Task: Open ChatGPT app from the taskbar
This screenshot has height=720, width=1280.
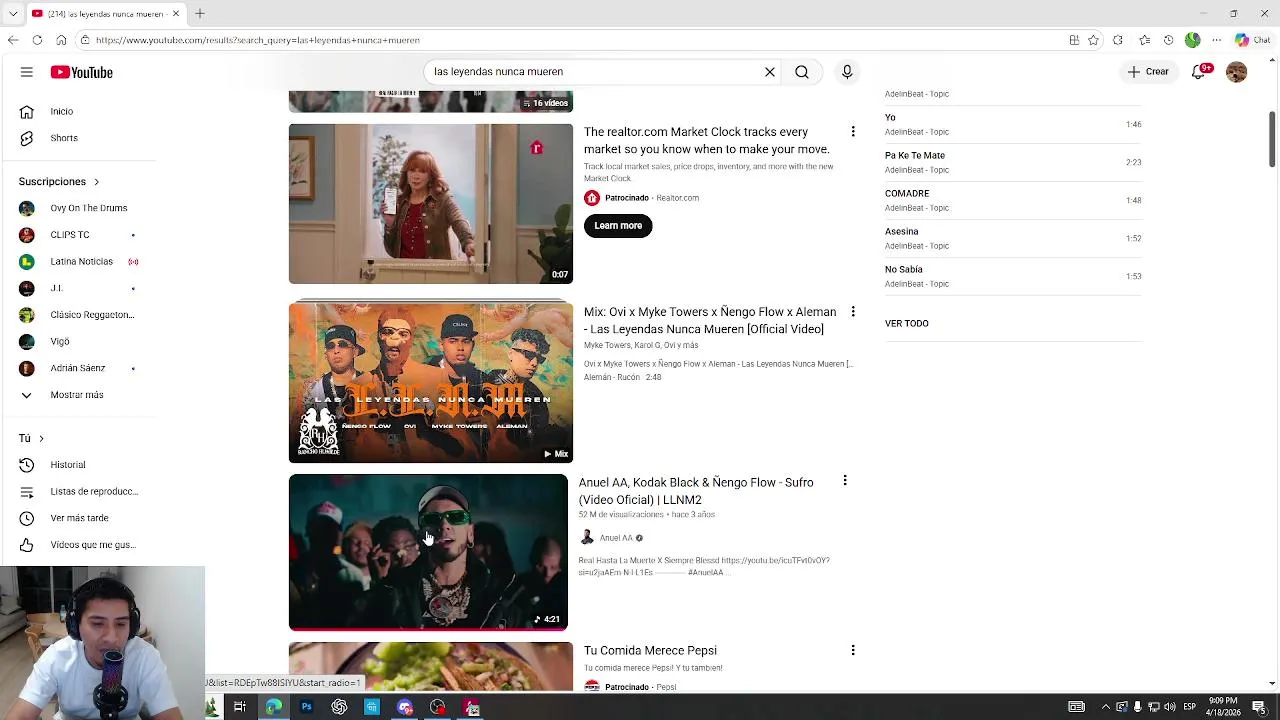Action: [x=339, y=707]
